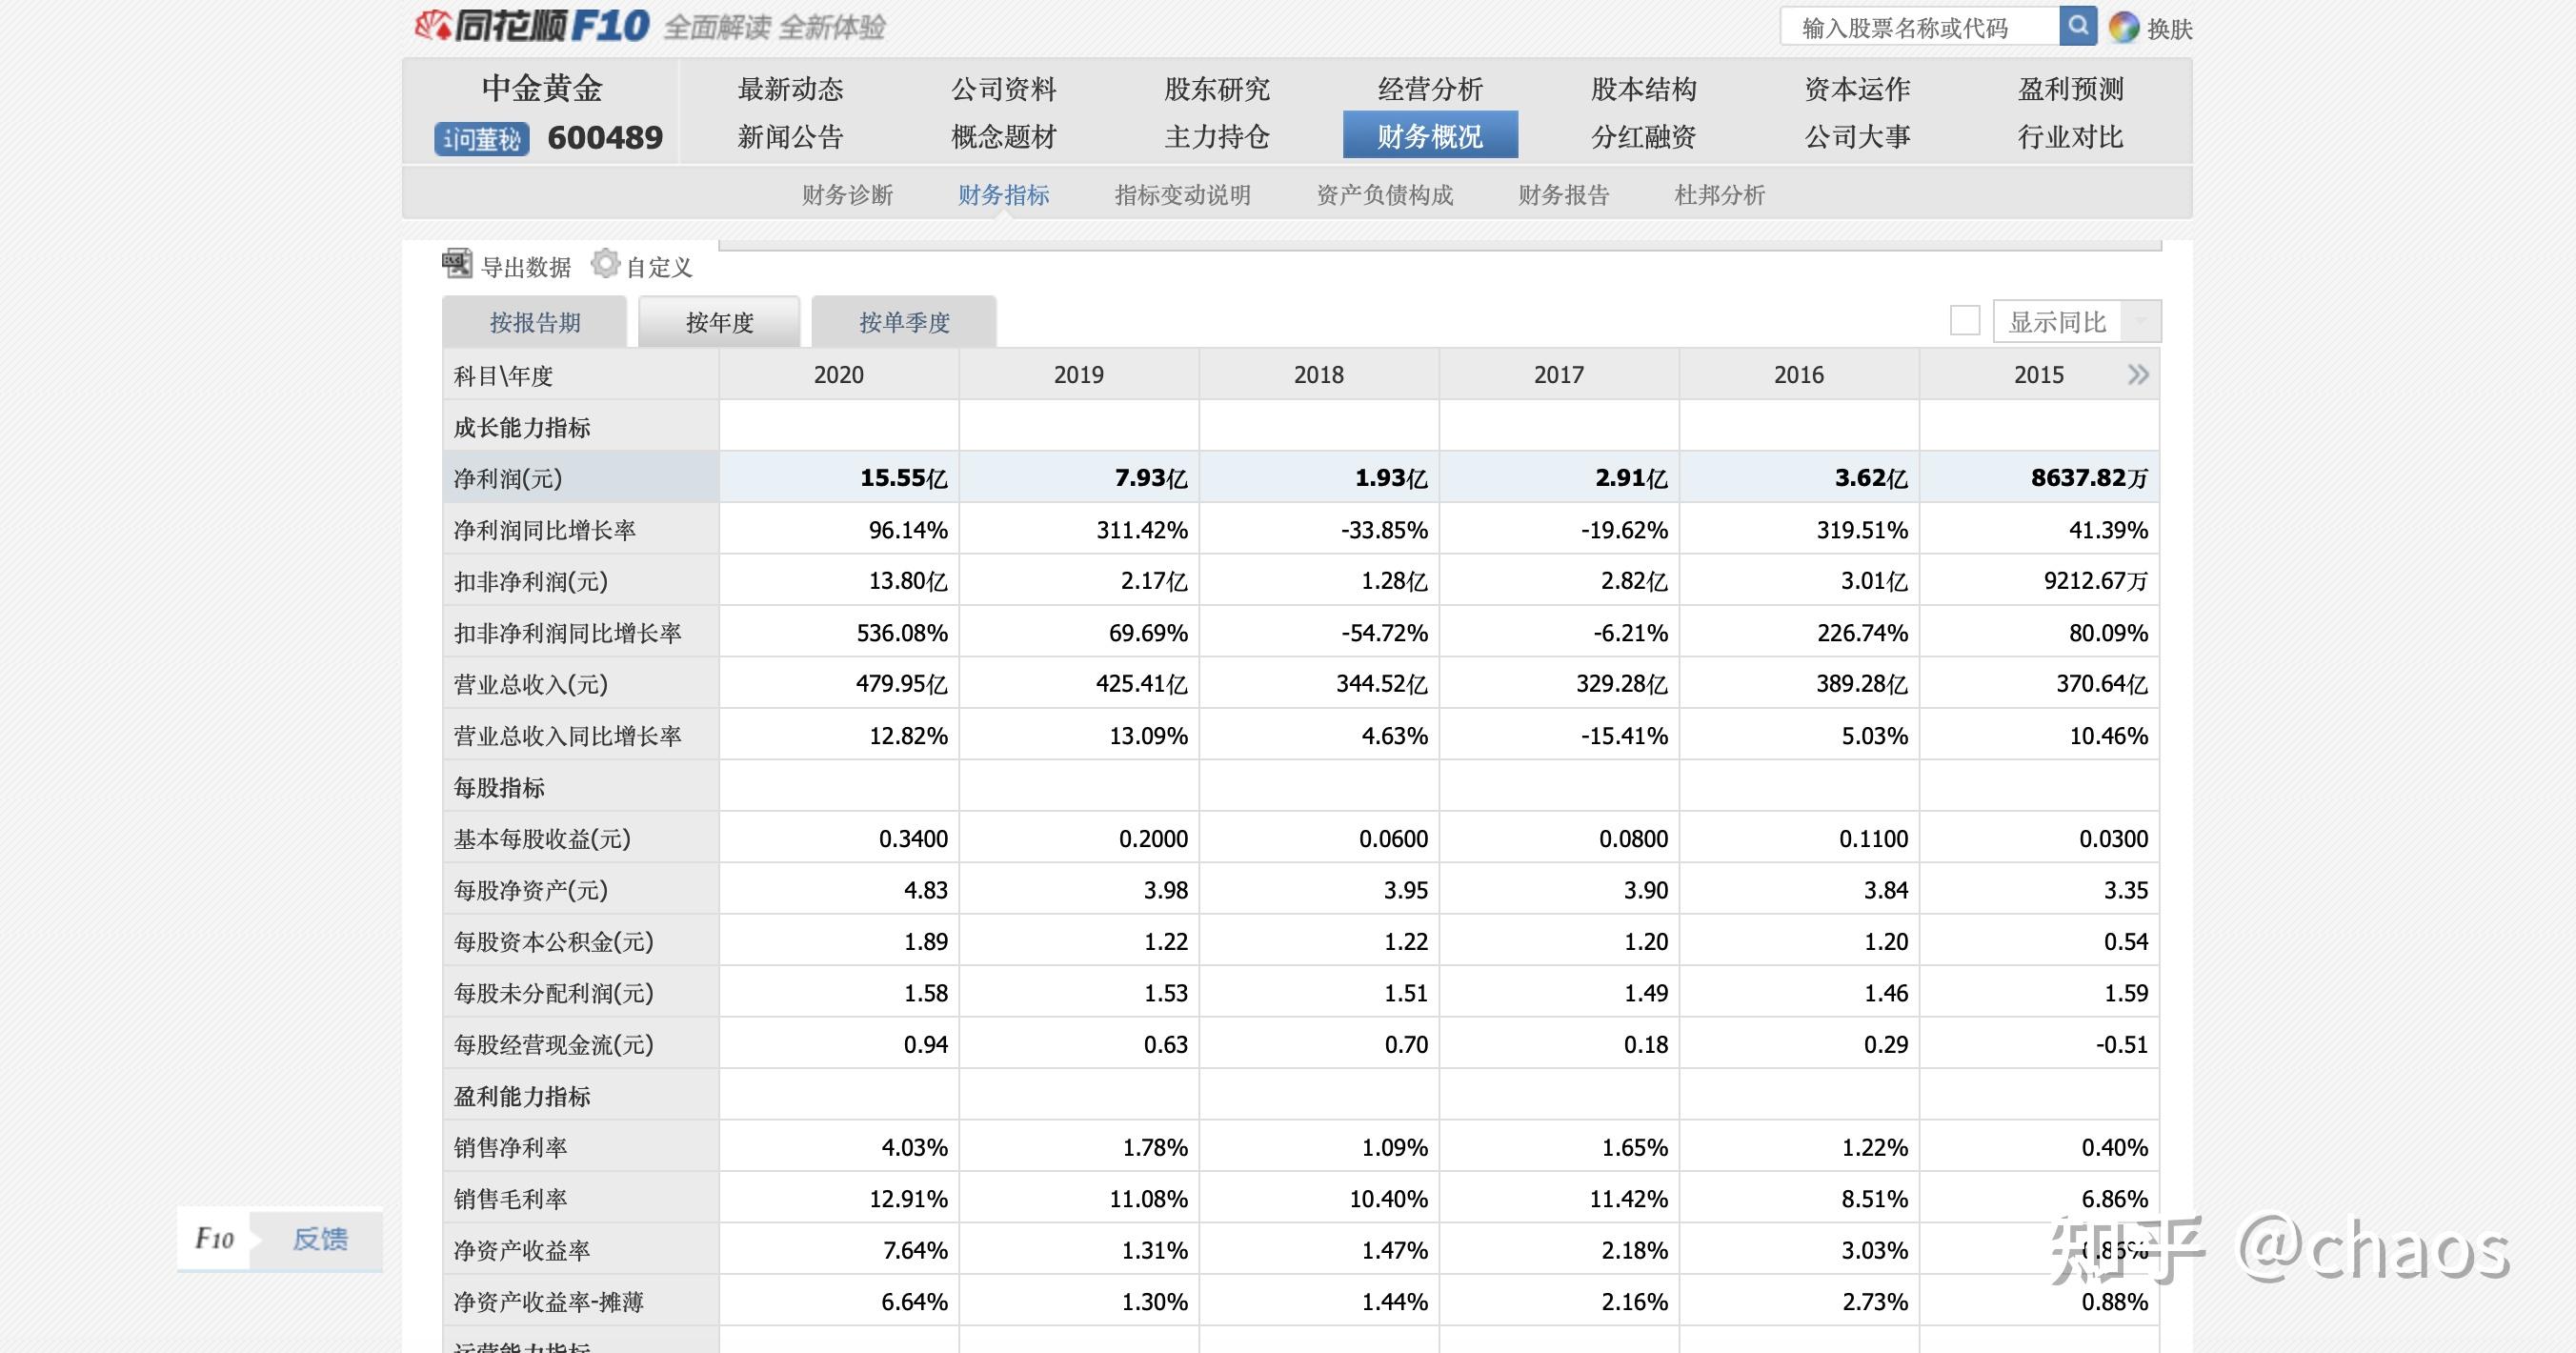The image size is (2576, 1353).
Task: Select the highlighted 财务概况 menu
Action: click(x=1430, y=135)
